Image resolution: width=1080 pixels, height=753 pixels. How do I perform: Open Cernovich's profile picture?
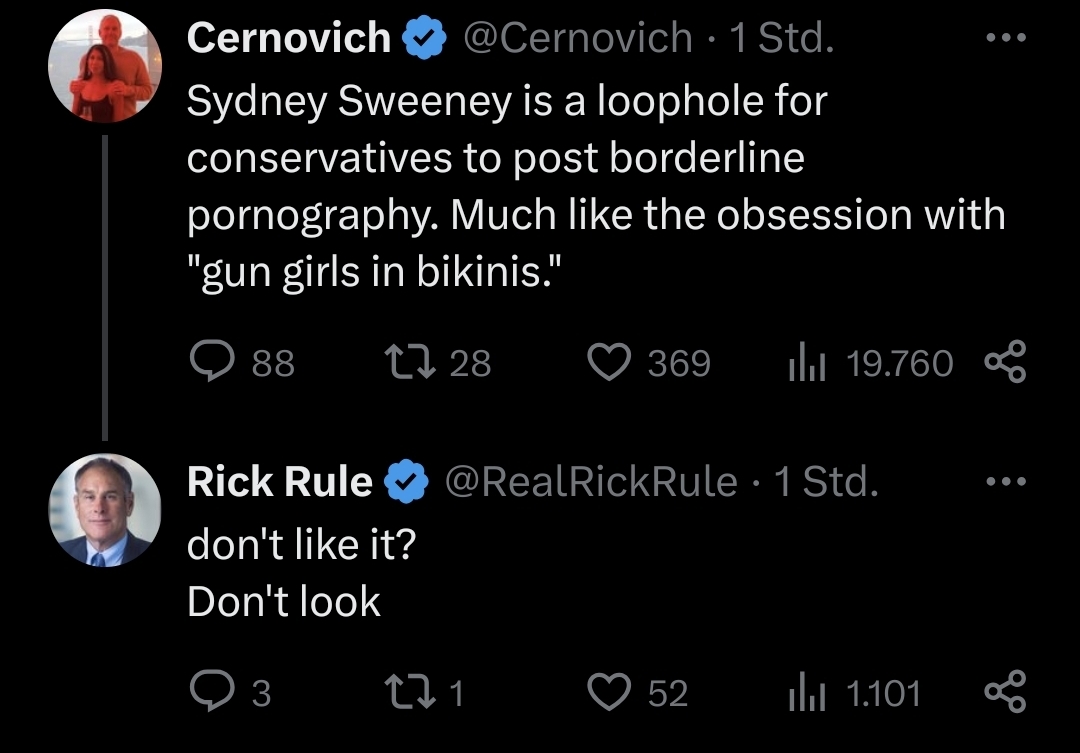pos(105,66)
